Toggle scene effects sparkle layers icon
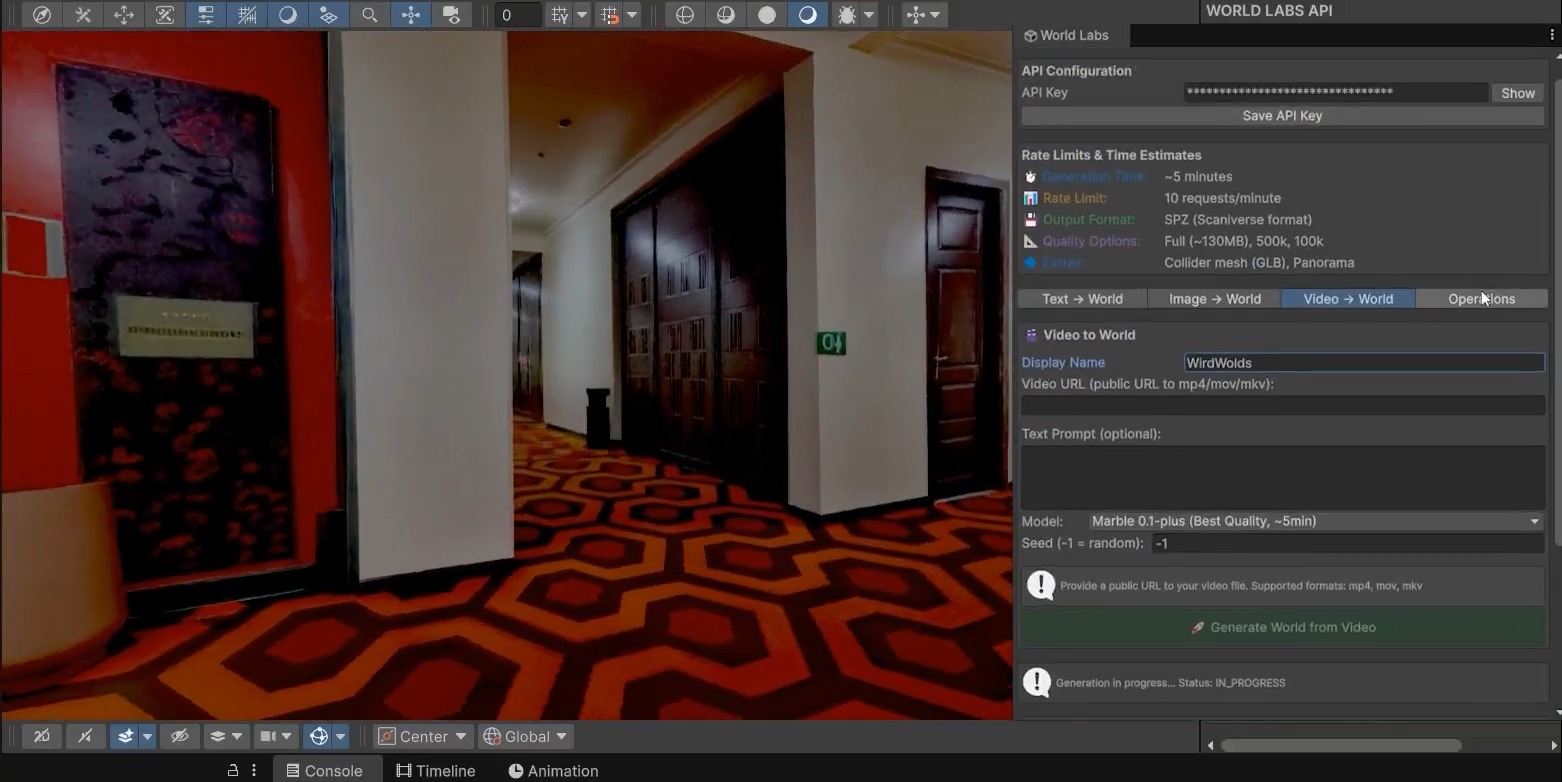The width and height of the screenshot is (1562, 782). [125, 736]
